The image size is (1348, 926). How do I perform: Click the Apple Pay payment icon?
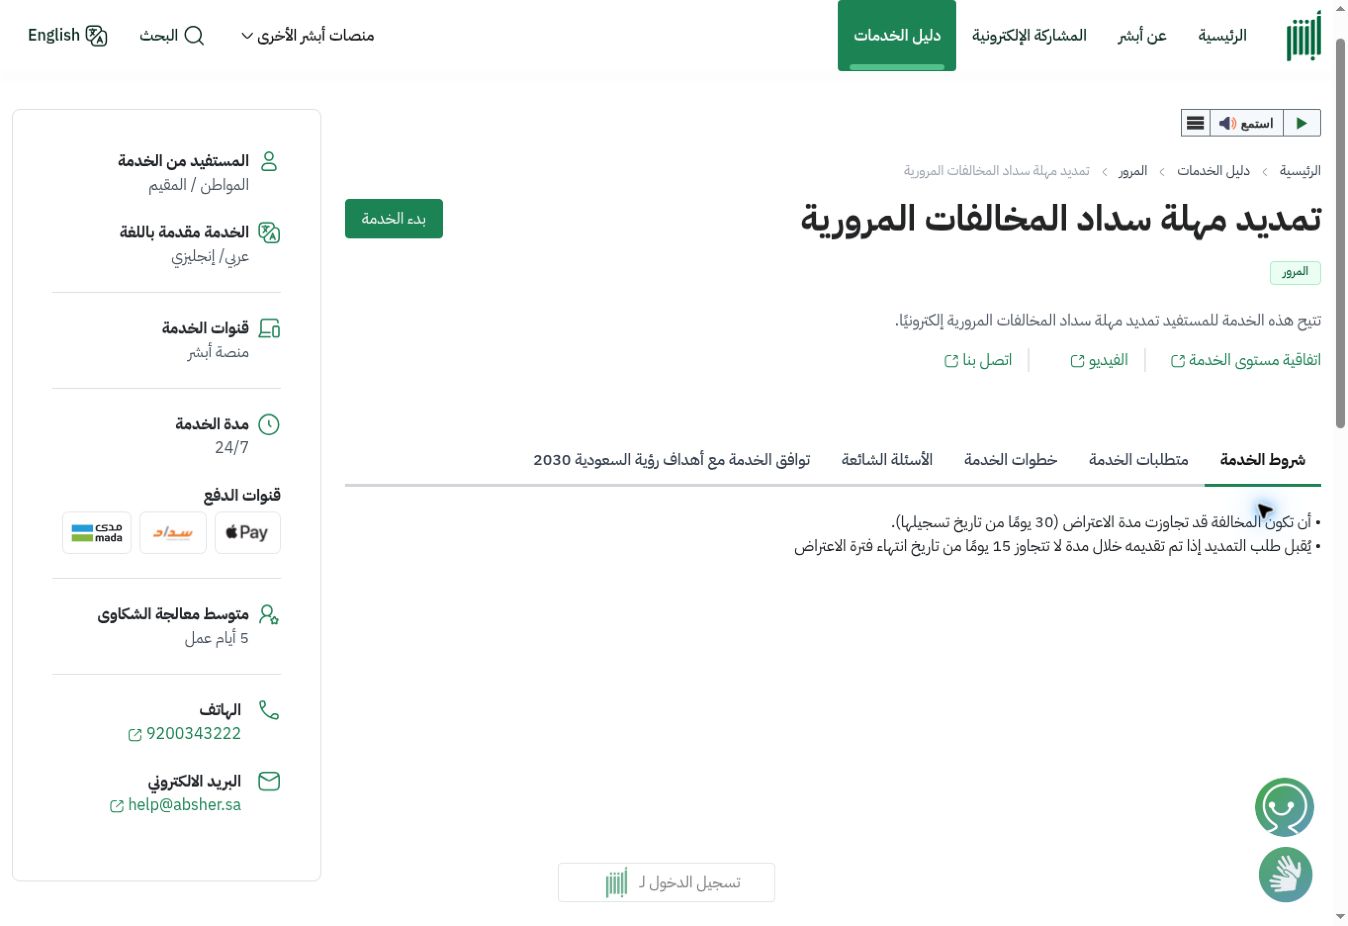tap(247, 533)
